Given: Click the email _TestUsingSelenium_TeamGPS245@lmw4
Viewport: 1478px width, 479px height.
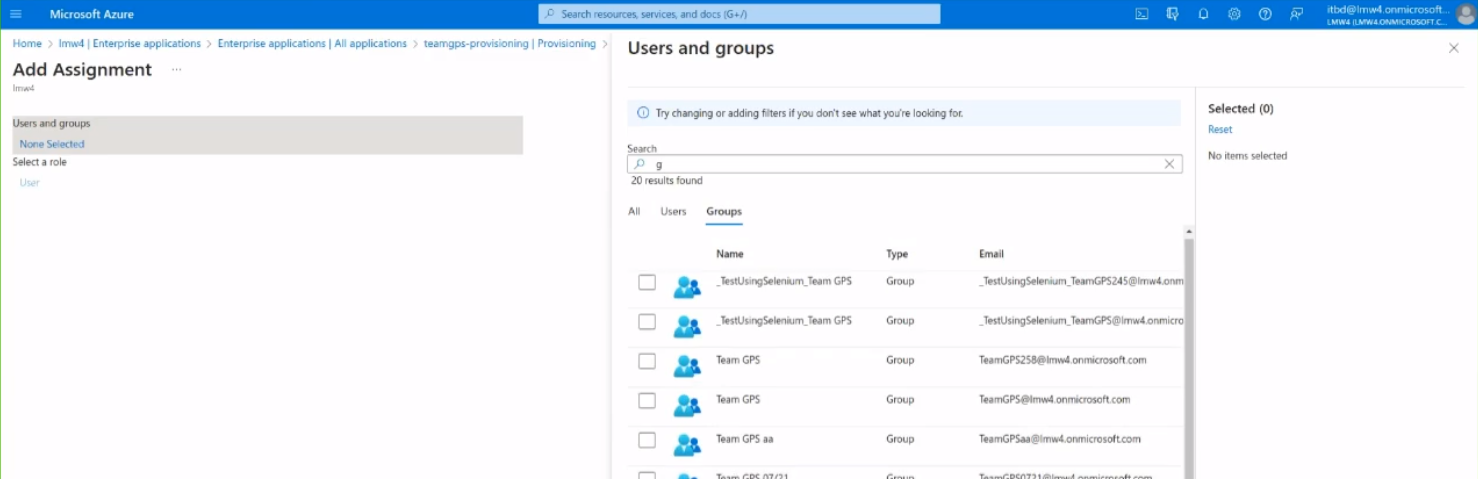Looking at the screenshot, I should click(x=1081, y=281).
